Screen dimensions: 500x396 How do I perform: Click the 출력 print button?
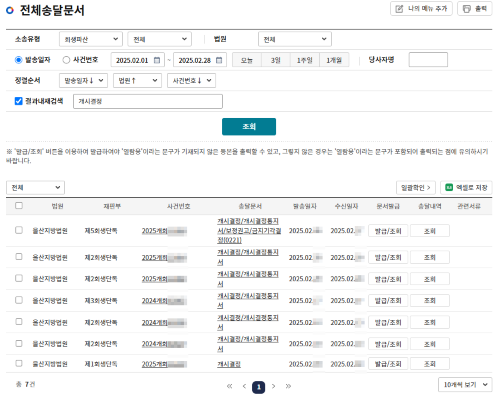coord(475,9)
